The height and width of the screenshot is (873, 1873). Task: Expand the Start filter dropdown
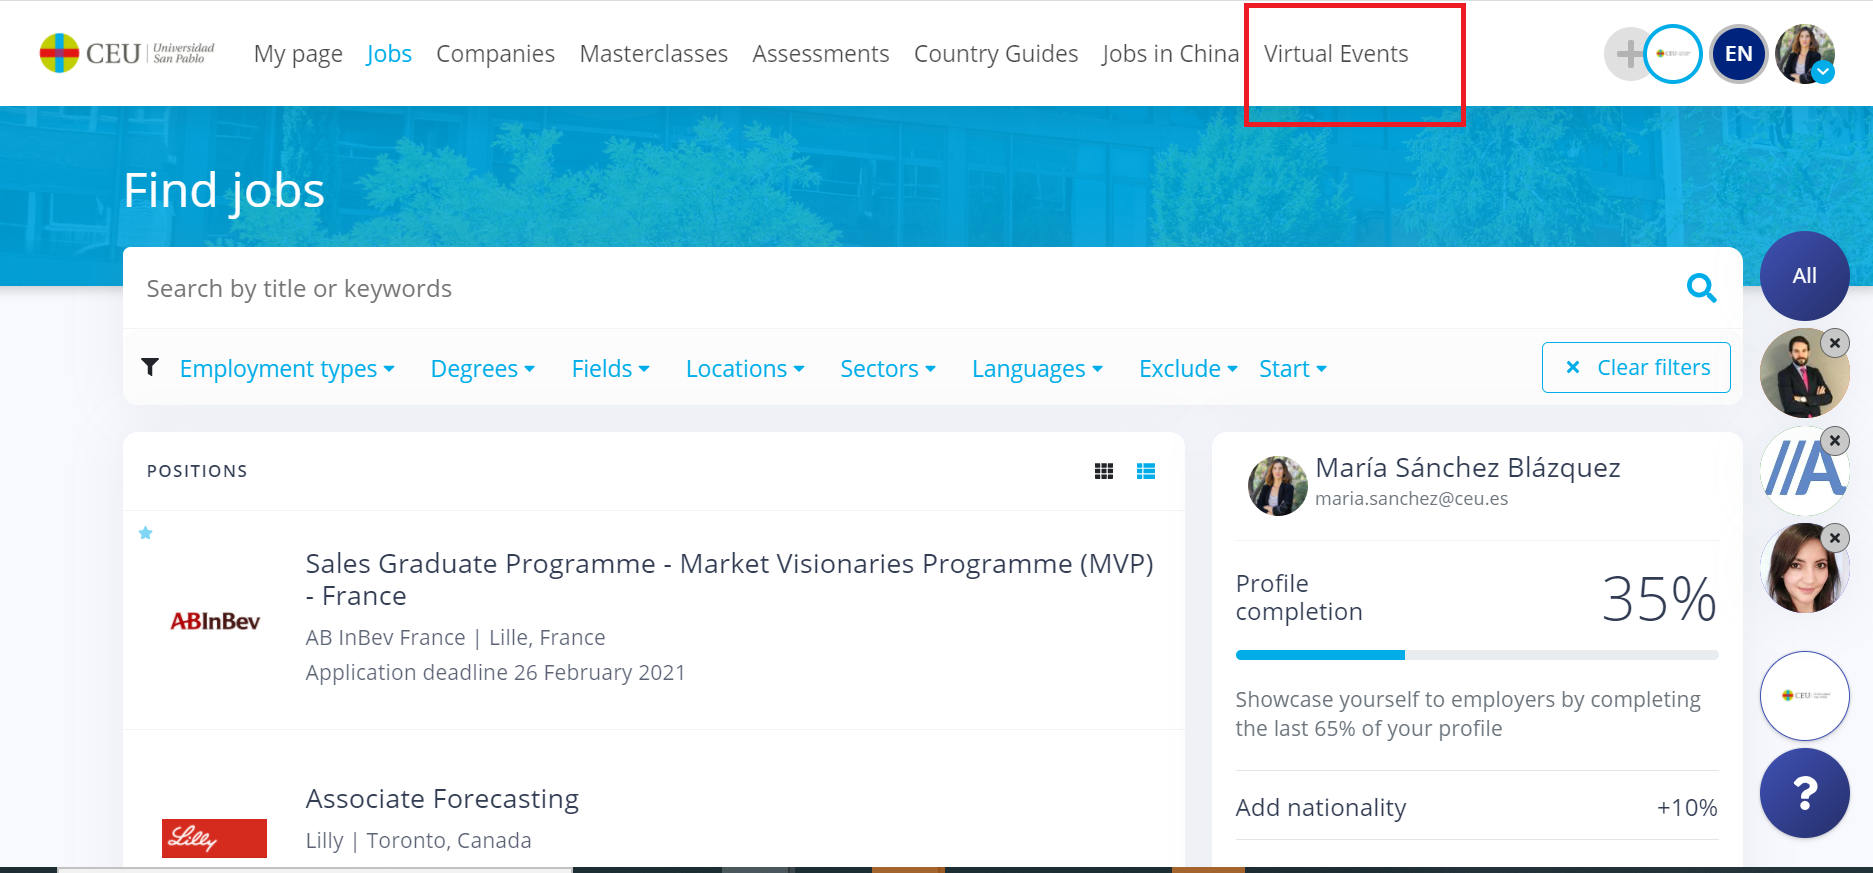(1293, 369)
